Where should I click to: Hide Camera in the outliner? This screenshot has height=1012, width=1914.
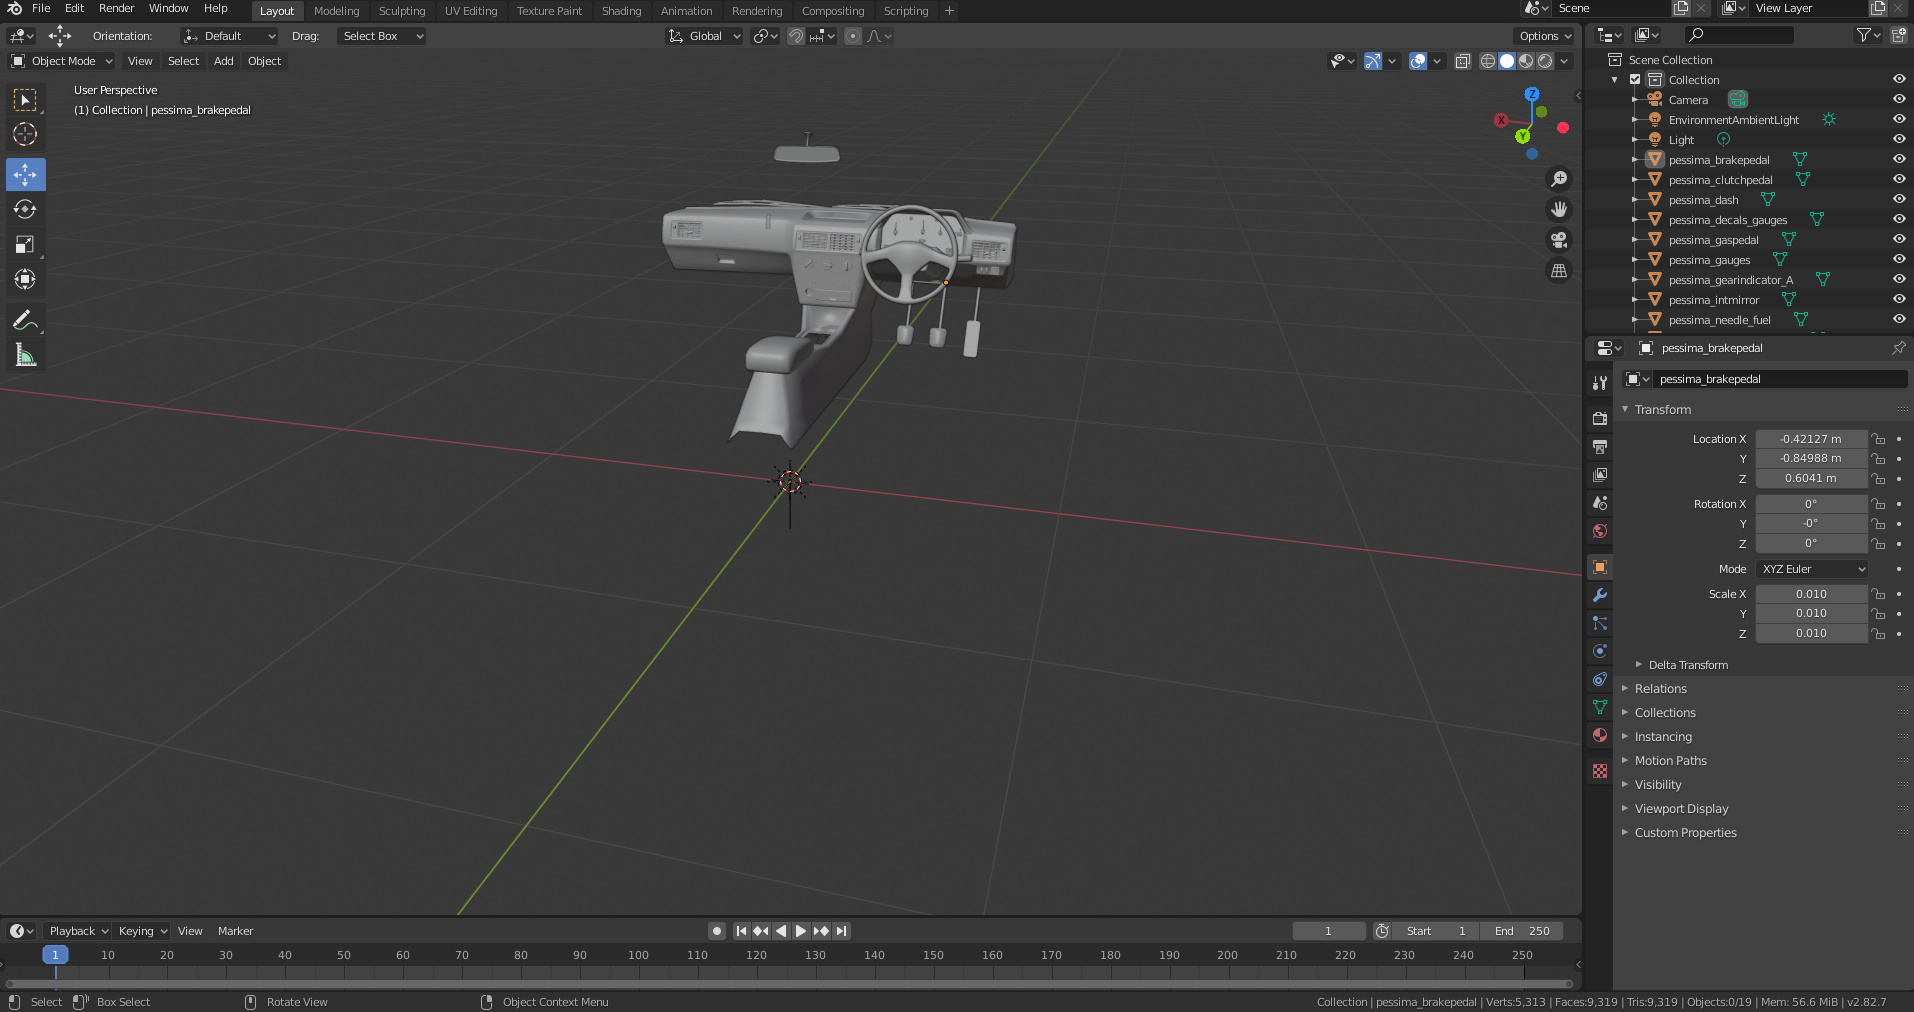pyautogui.click(x=1898, y=99)
